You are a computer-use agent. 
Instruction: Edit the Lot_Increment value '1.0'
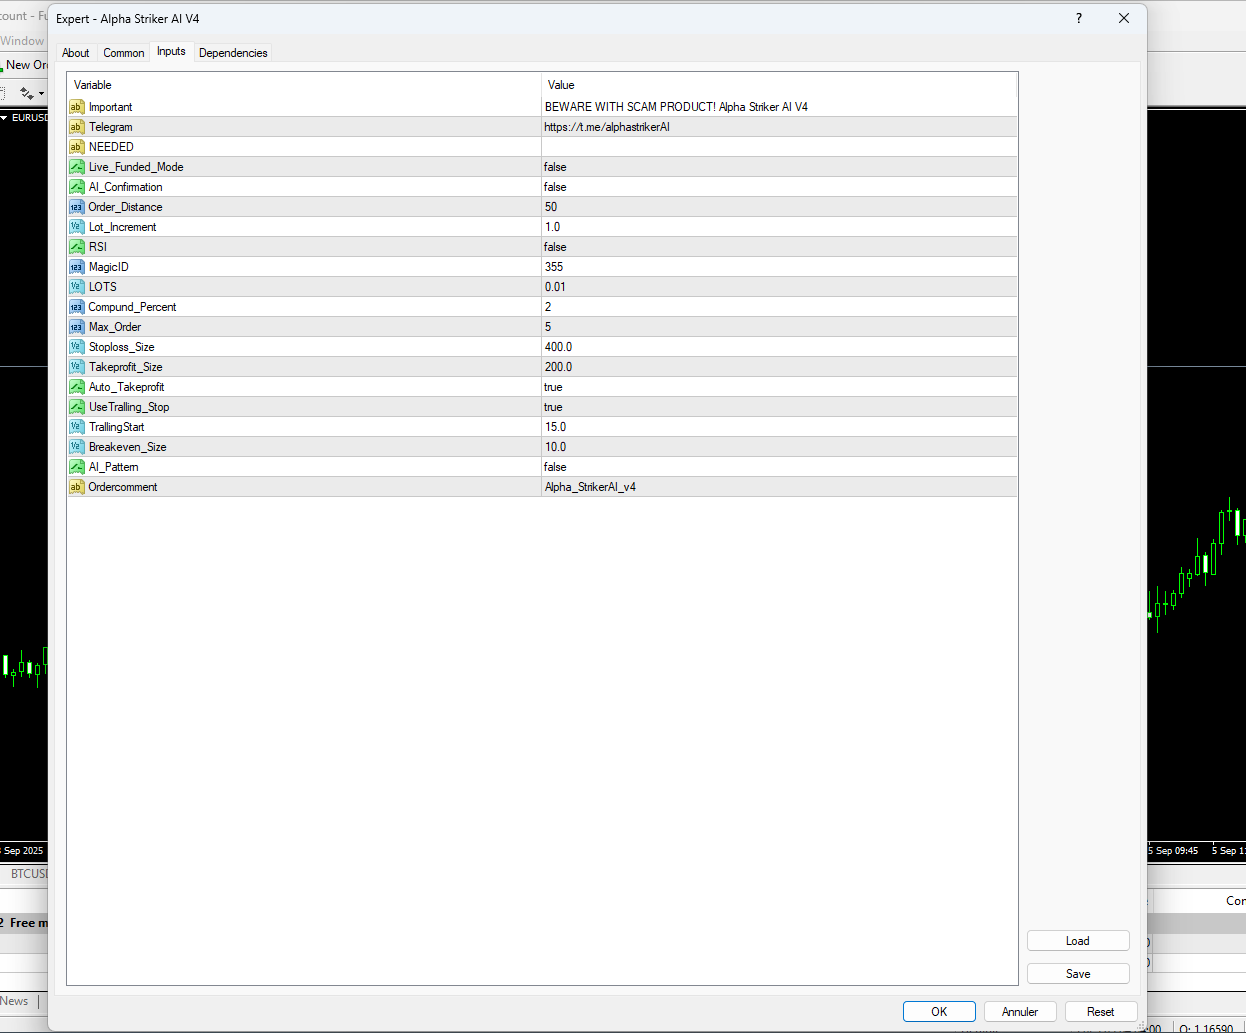(x=779, y=227)
